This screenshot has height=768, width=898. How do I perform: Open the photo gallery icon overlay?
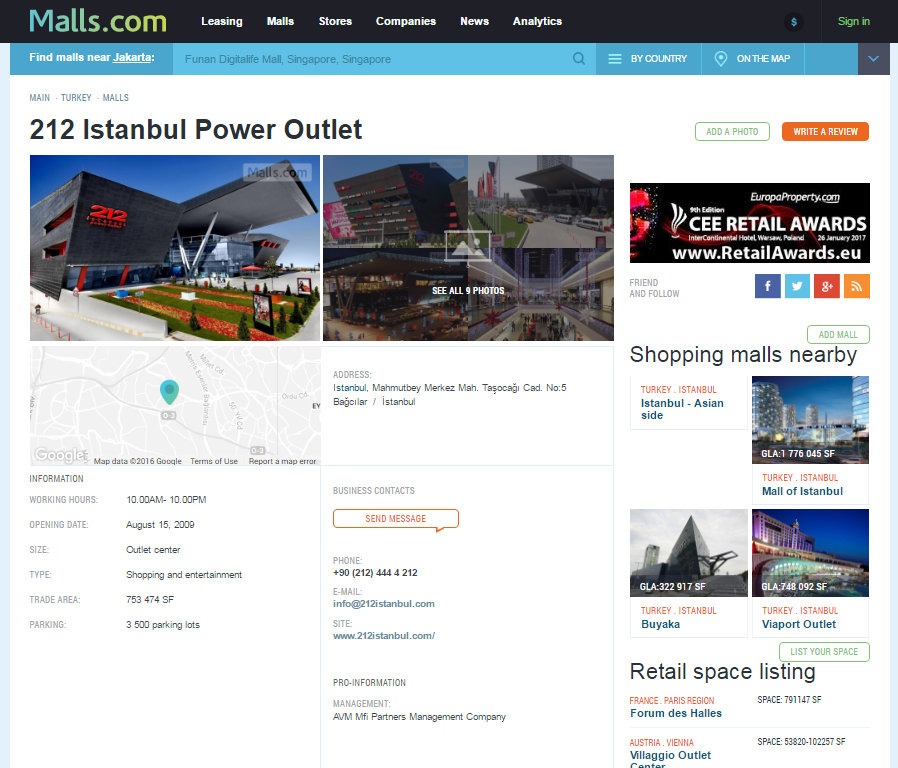[x=468, y=246]
